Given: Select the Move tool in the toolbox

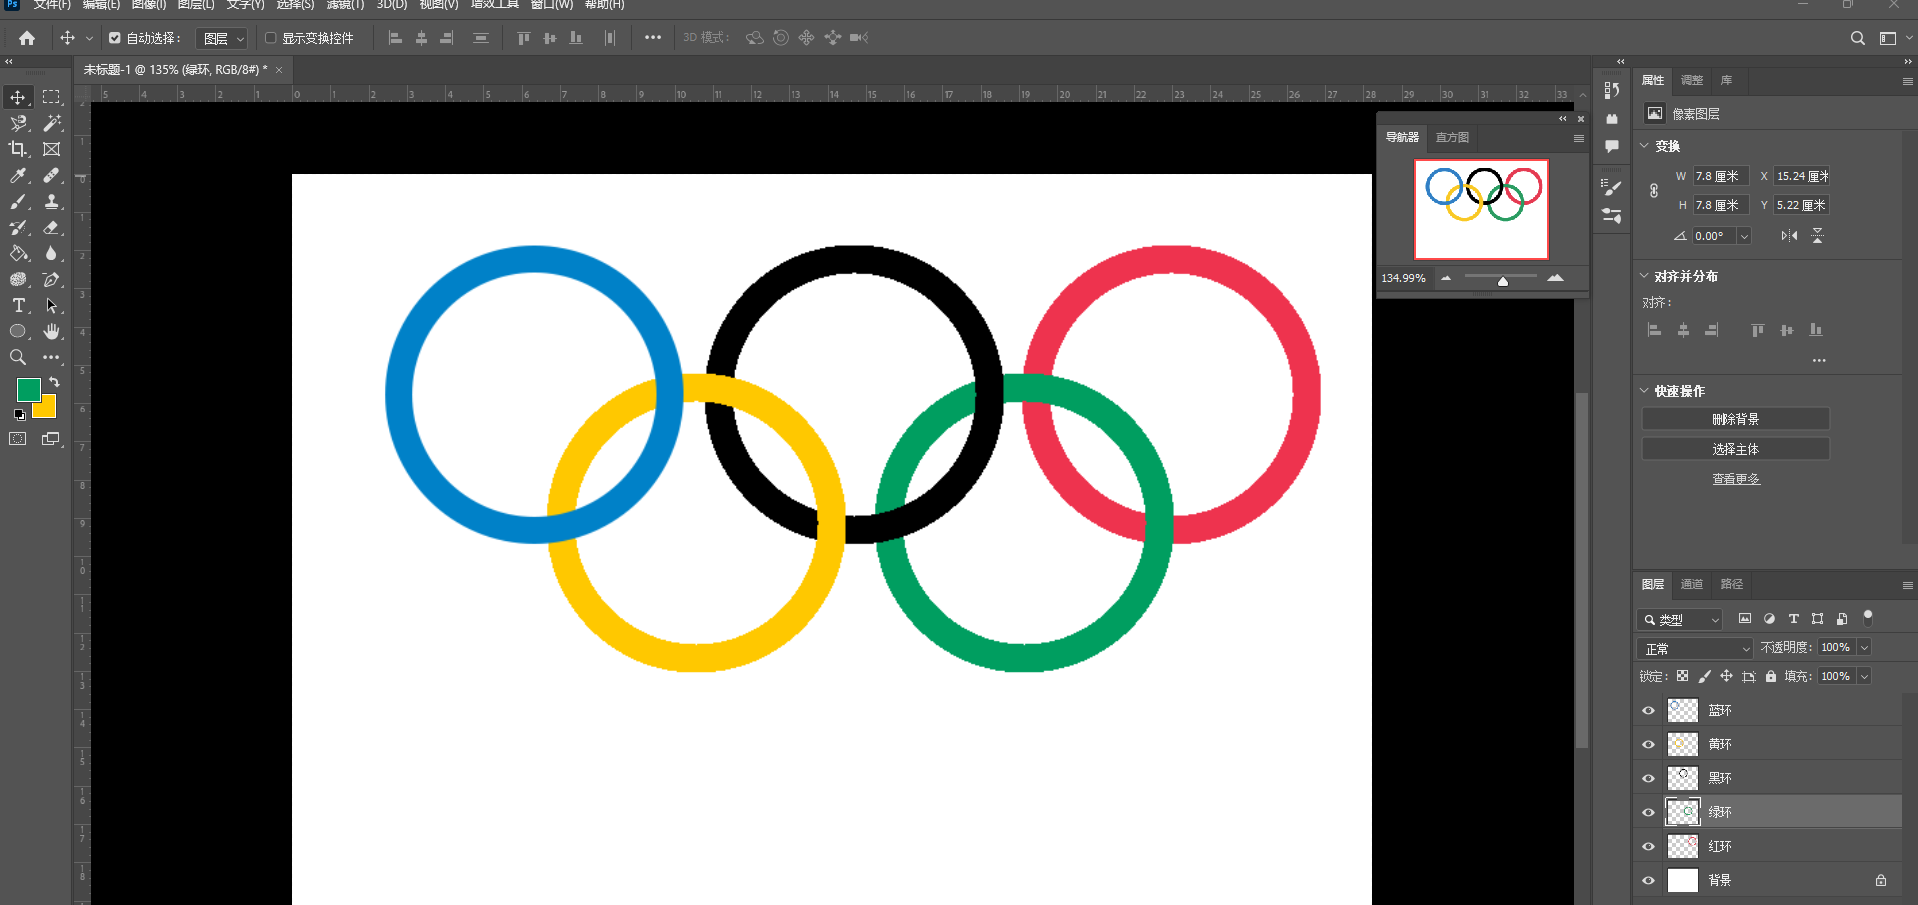Looking at the screenshot, I should coord(18,97).
